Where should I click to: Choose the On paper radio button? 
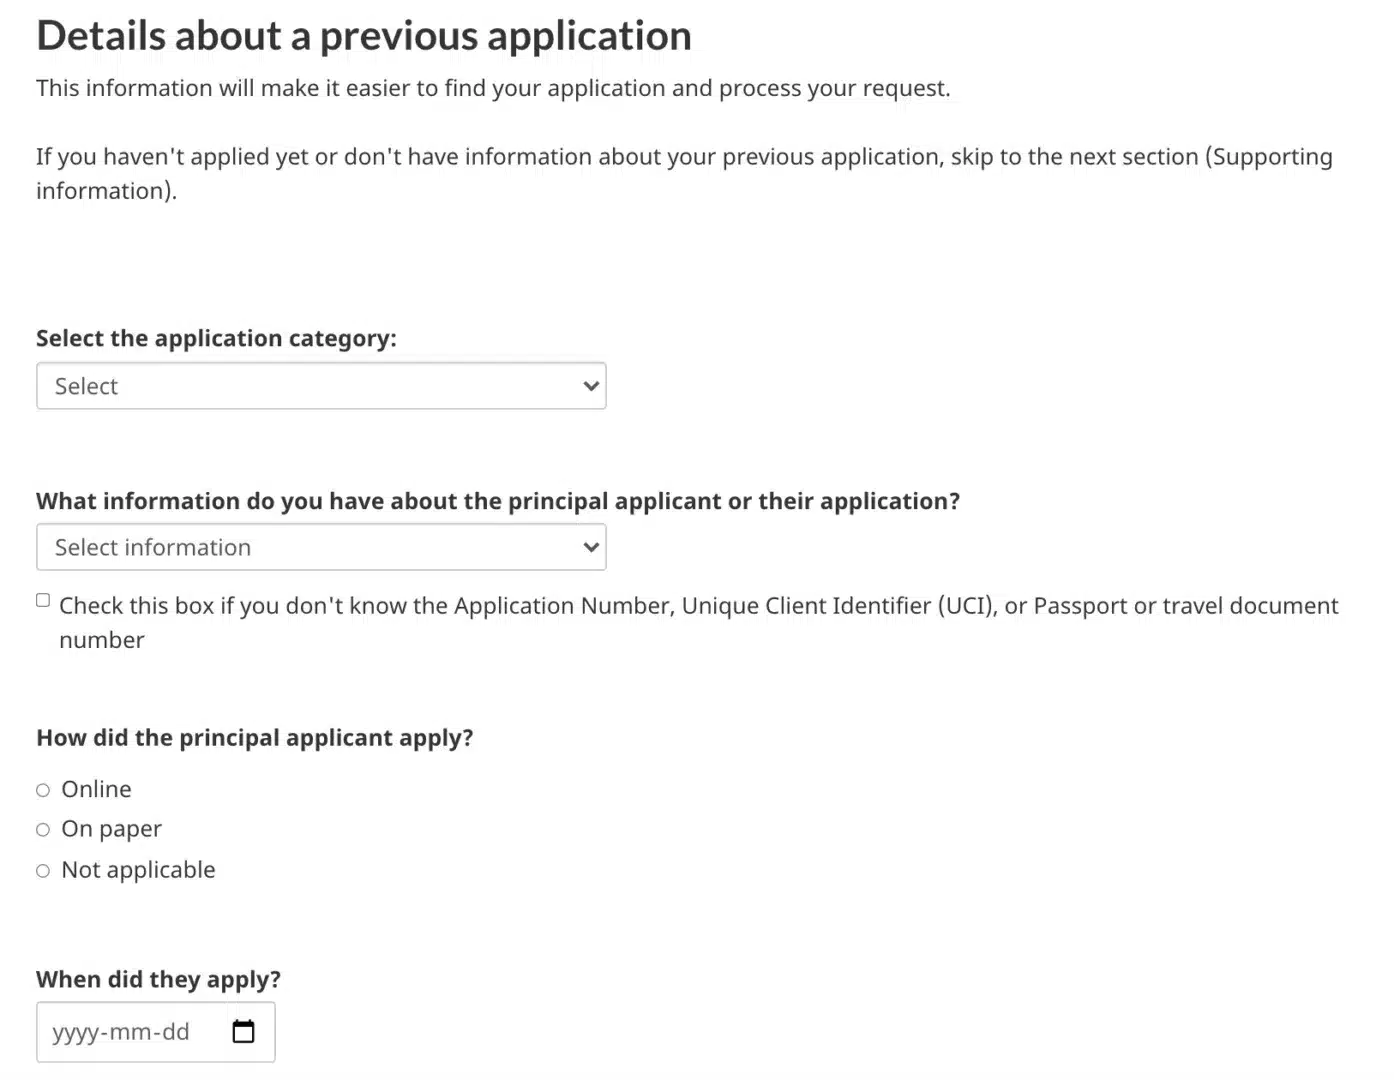click(43, 830)
